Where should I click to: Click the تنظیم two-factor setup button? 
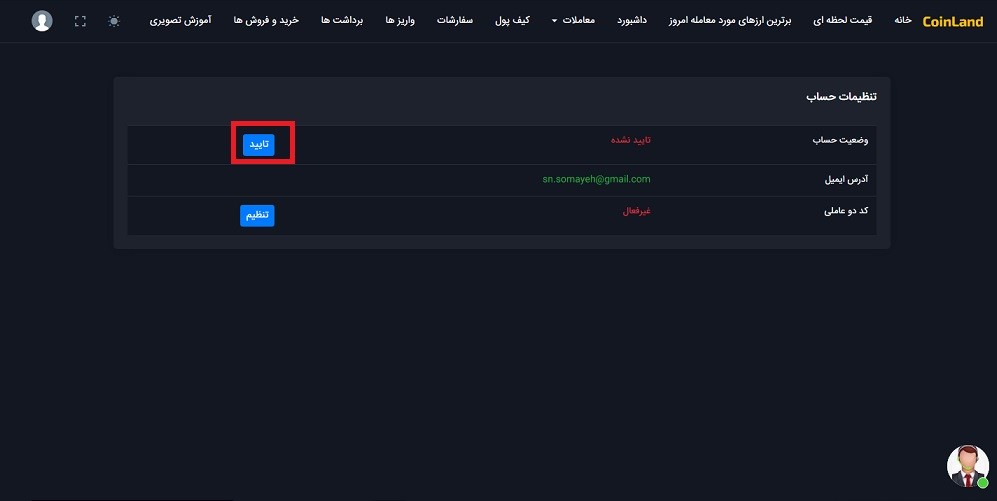pos(257,216)
